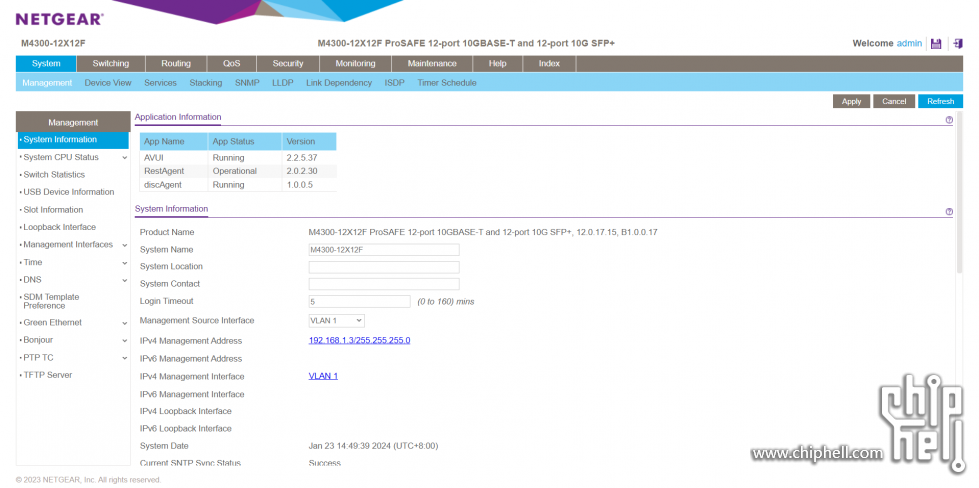Image resolution: width=979 pixels, height=488 pixels.
Task: Click the page vertical scrollbar
Action: pos(960,193)
